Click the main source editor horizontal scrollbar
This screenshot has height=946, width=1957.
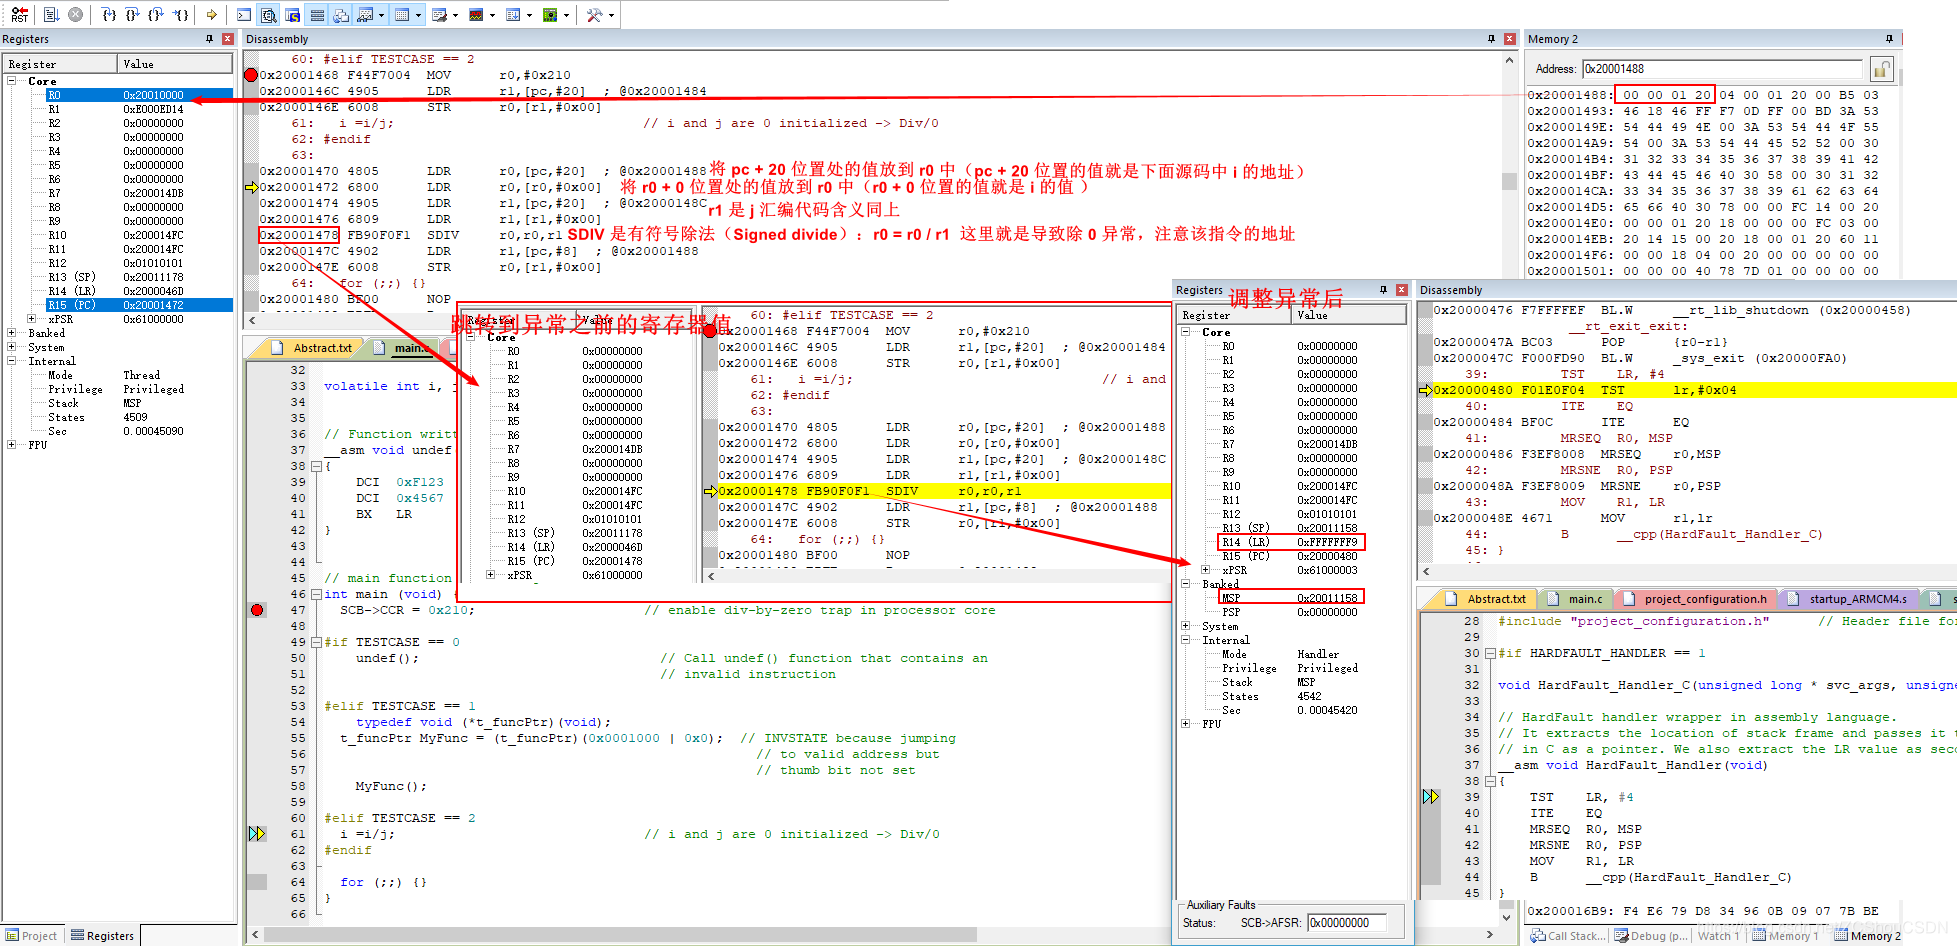(x=620, y=934)
